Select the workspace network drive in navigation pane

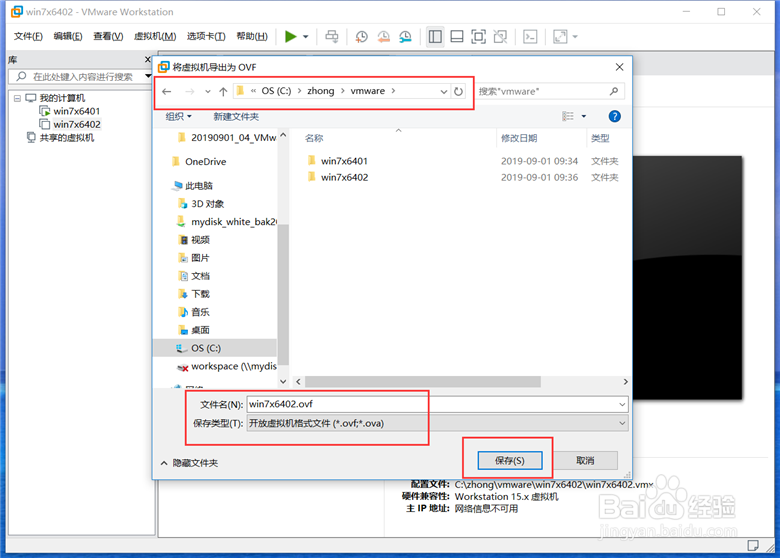pyautogui.click(x=227, y=367)
